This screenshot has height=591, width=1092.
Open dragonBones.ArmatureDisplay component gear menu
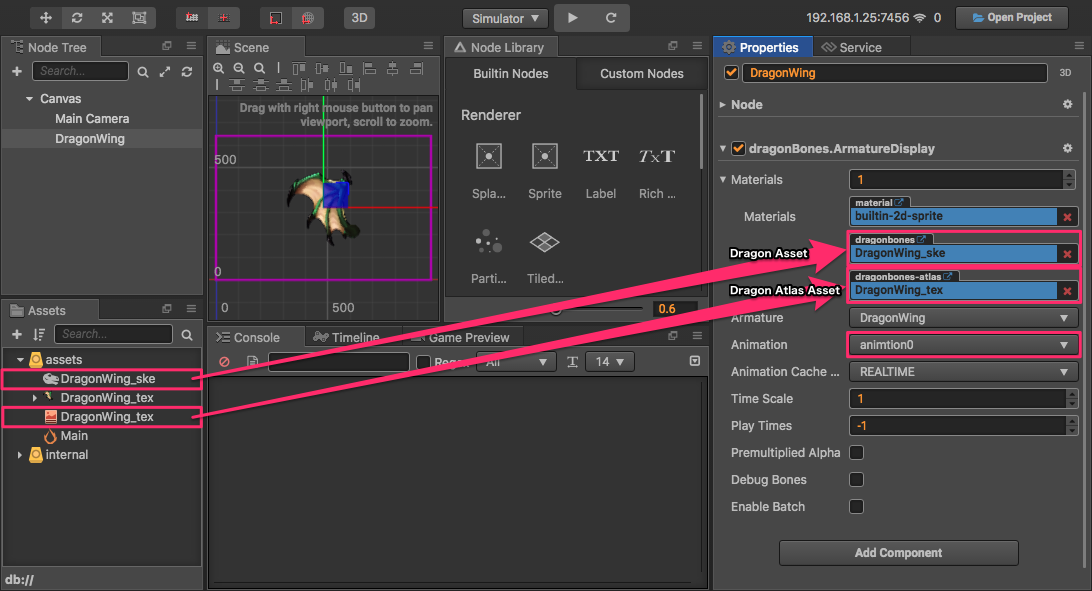[x=1068, y=148]
